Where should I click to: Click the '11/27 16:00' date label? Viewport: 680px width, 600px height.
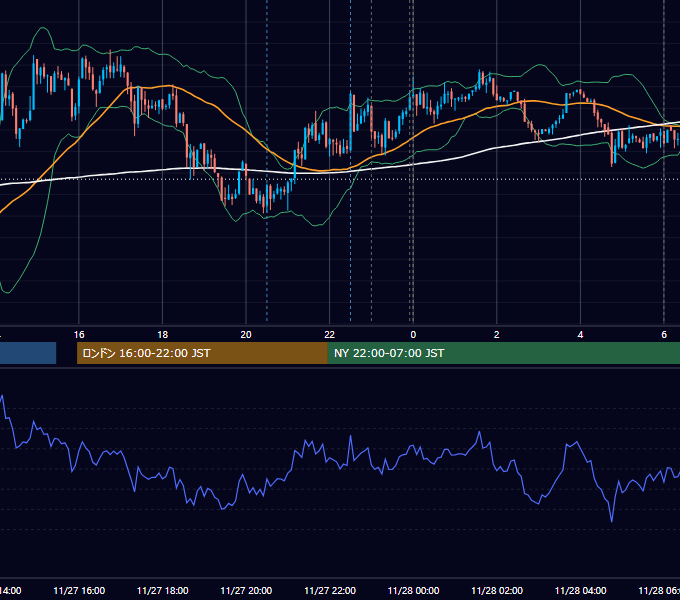[x=79, y=590]
